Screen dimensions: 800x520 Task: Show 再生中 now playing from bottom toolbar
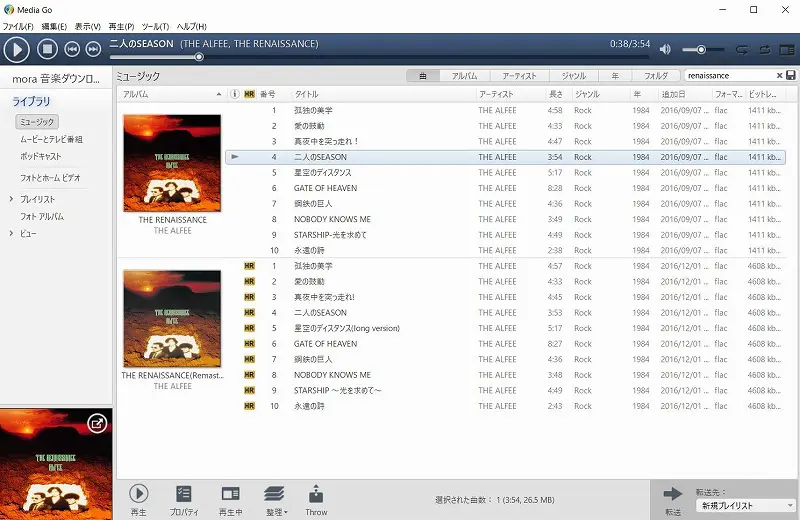click(231, 500)
